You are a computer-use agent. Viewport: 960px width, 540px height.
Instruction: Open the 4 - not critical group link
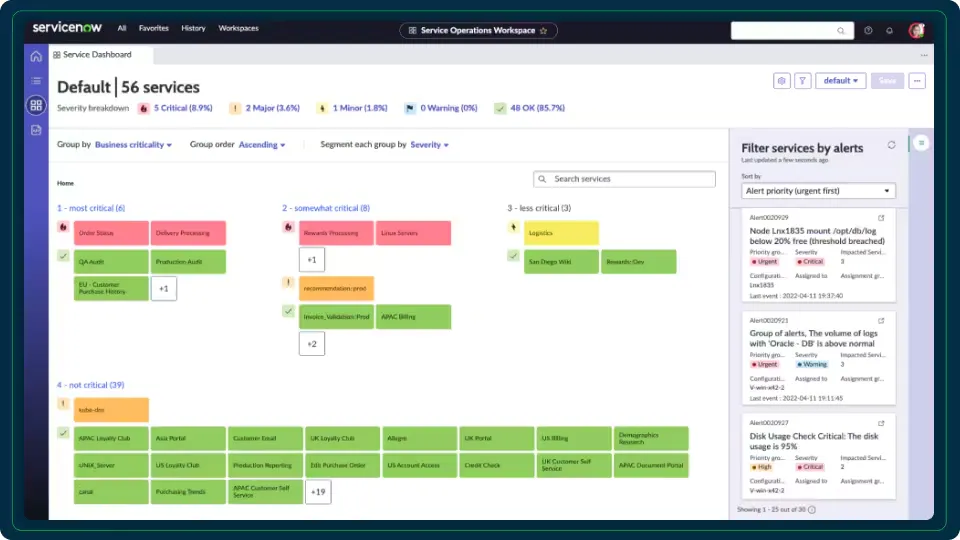(x=91, y=385)
